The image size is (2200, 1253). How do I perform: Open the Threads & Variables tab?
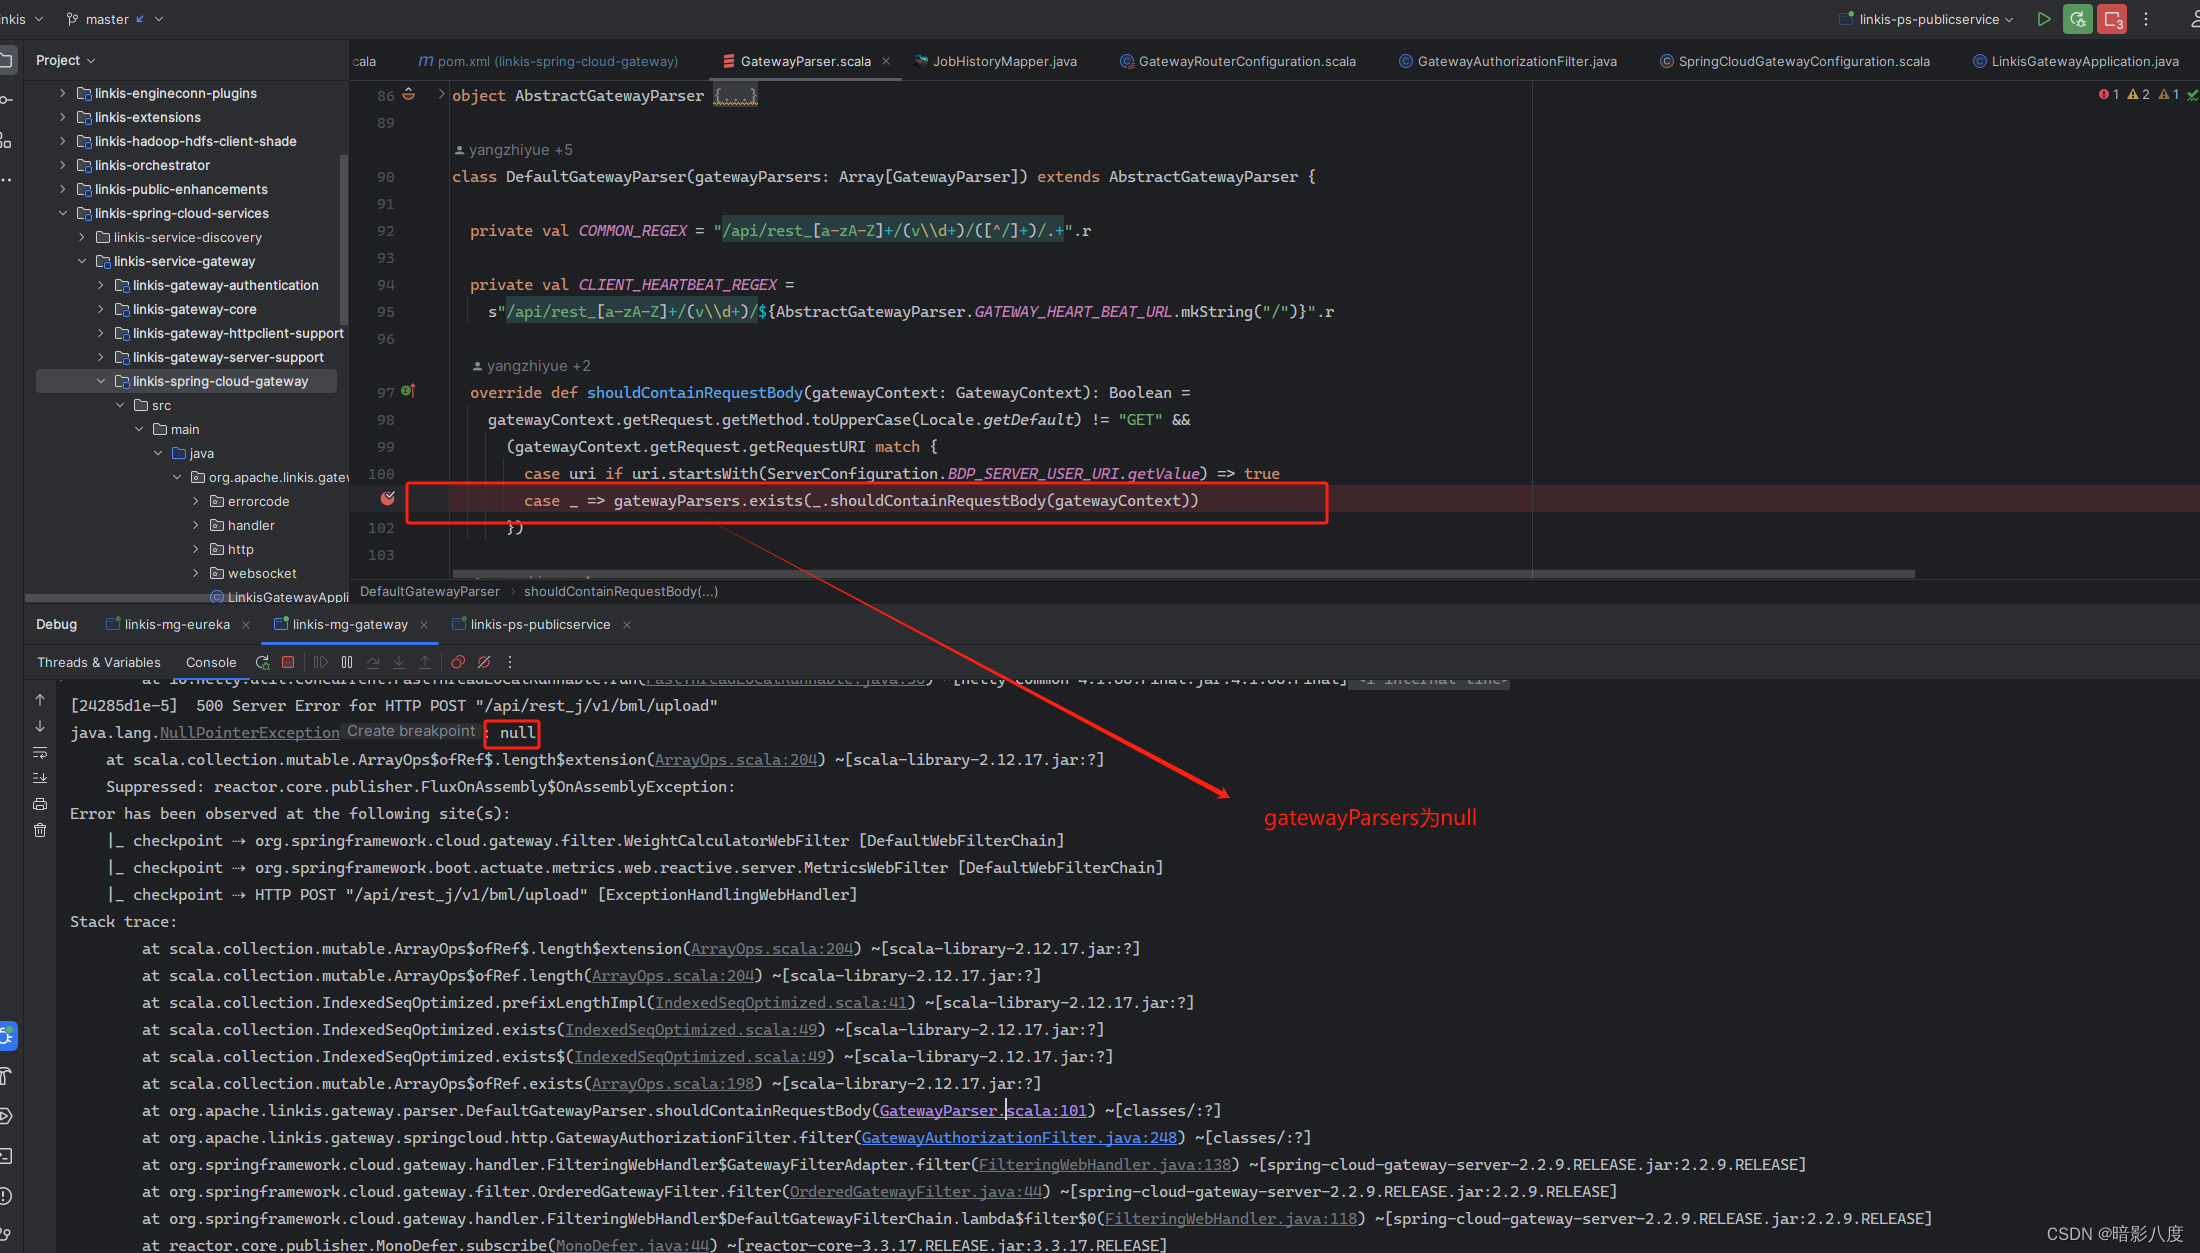tap(99, 662)
